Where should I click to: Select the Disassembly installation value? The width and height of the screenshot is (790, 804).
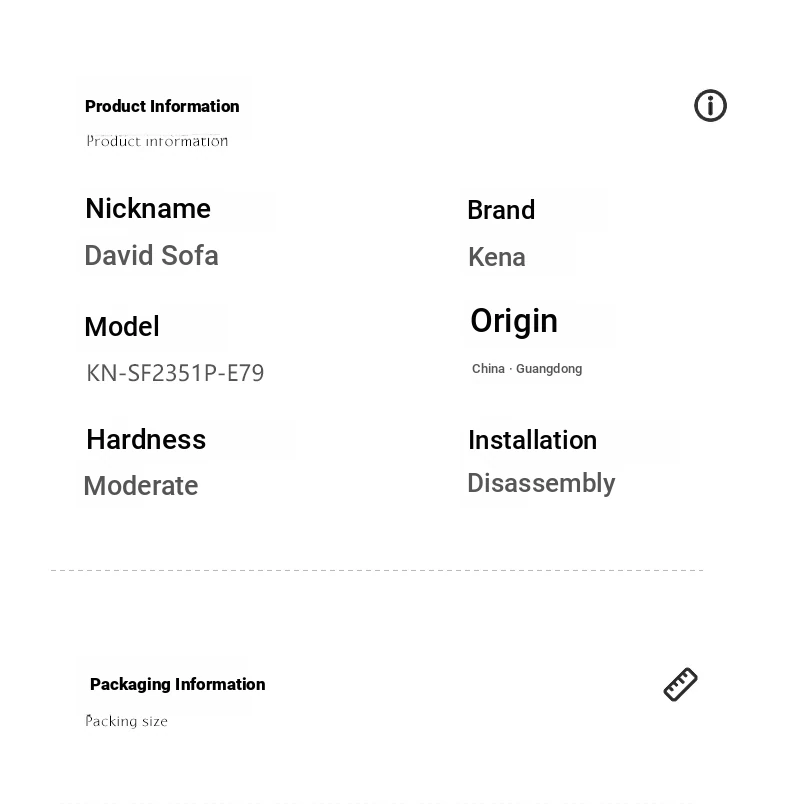tap(541, 484)
